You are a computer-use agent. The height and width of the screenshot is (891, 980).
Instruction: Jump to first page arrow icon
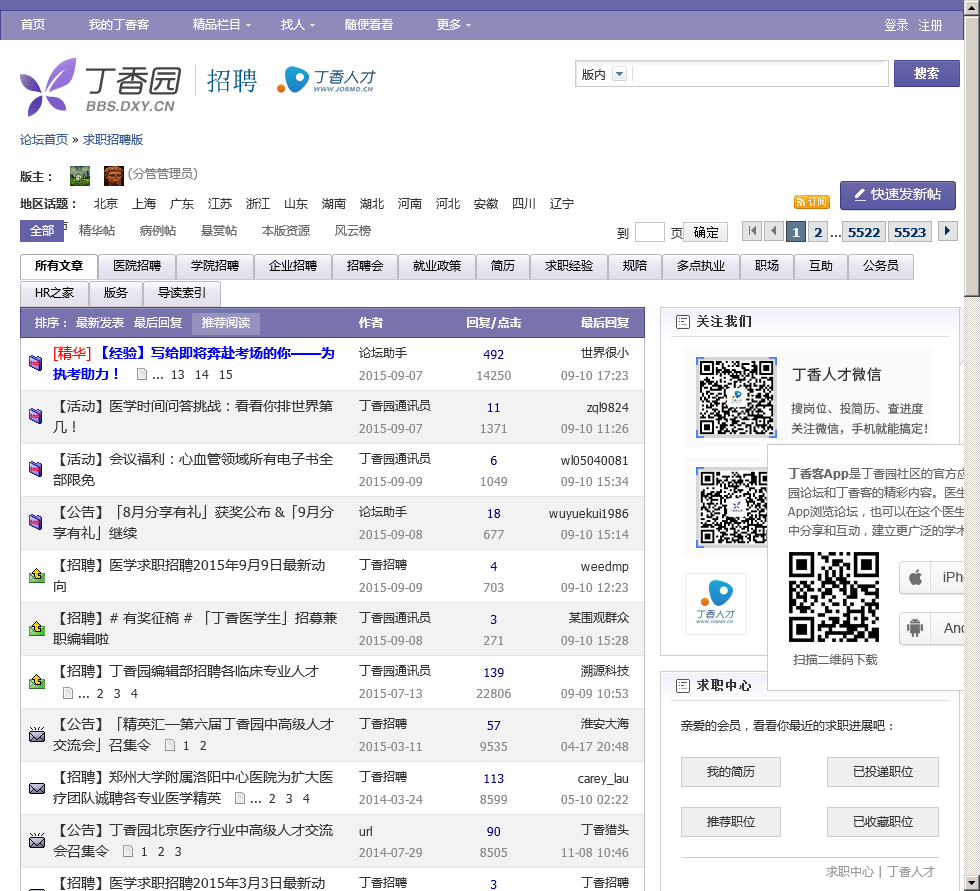752,232
